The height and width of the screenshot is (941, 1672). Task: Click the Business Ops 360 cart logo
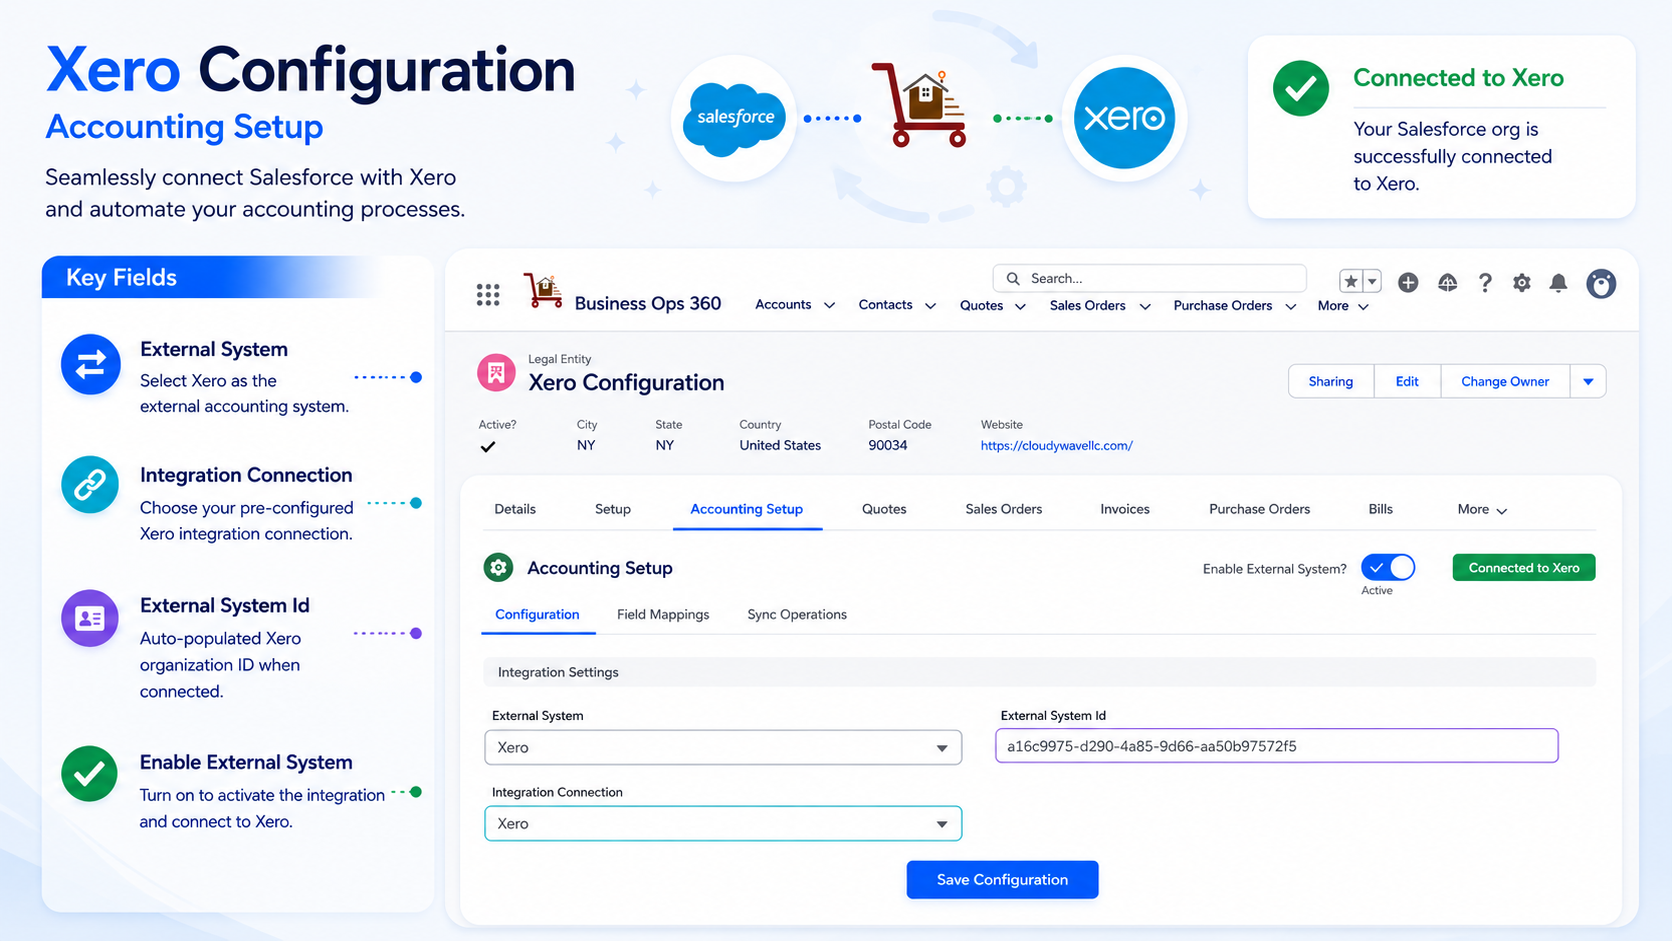(x=543, y=291)
